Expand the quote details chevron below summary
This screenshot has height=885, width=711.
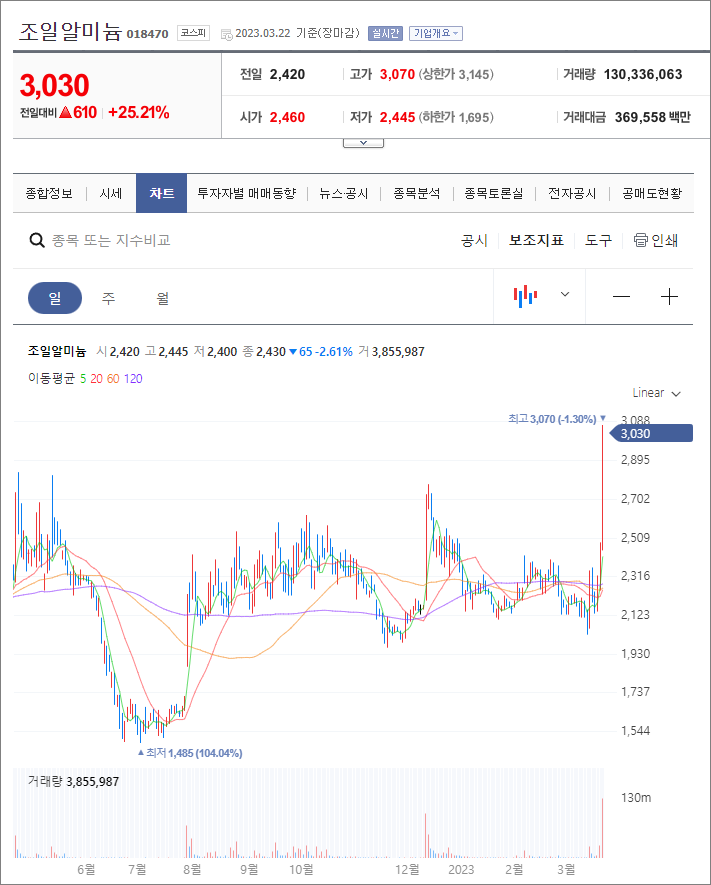(363, 143)
